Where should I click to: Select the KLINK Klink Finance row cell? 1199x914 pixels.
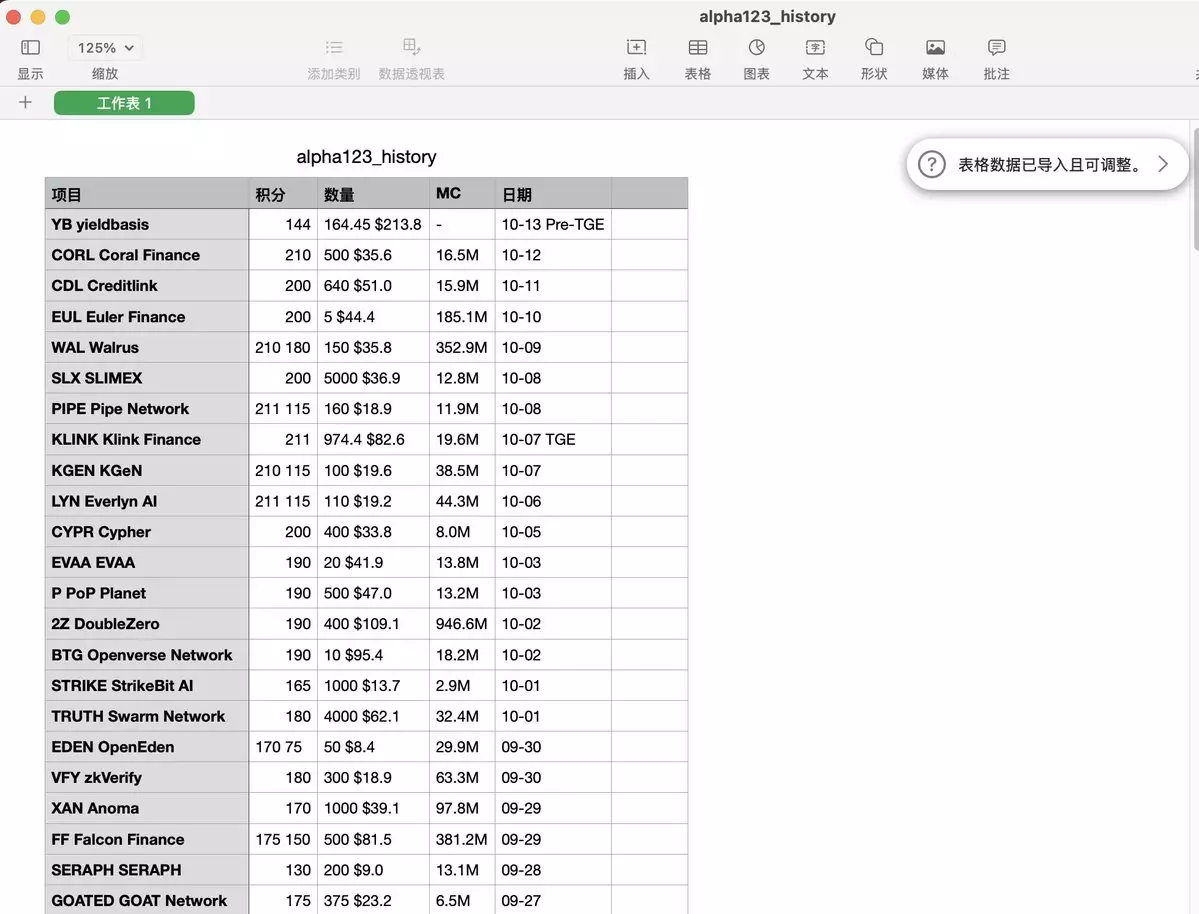[x=147, y=439]
